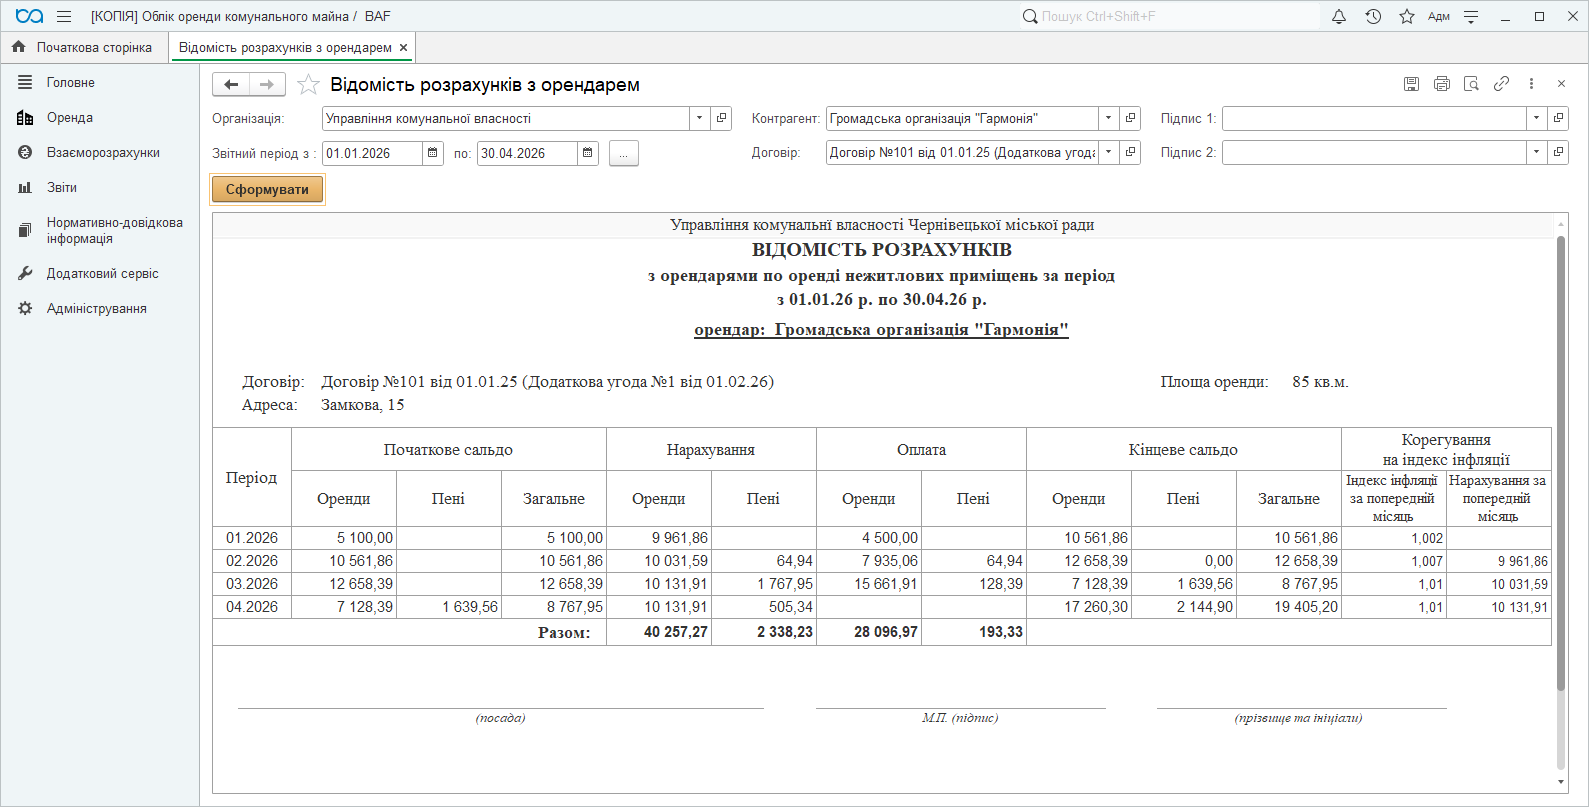Open the Звіти sidebar section

tap(62, 188)
